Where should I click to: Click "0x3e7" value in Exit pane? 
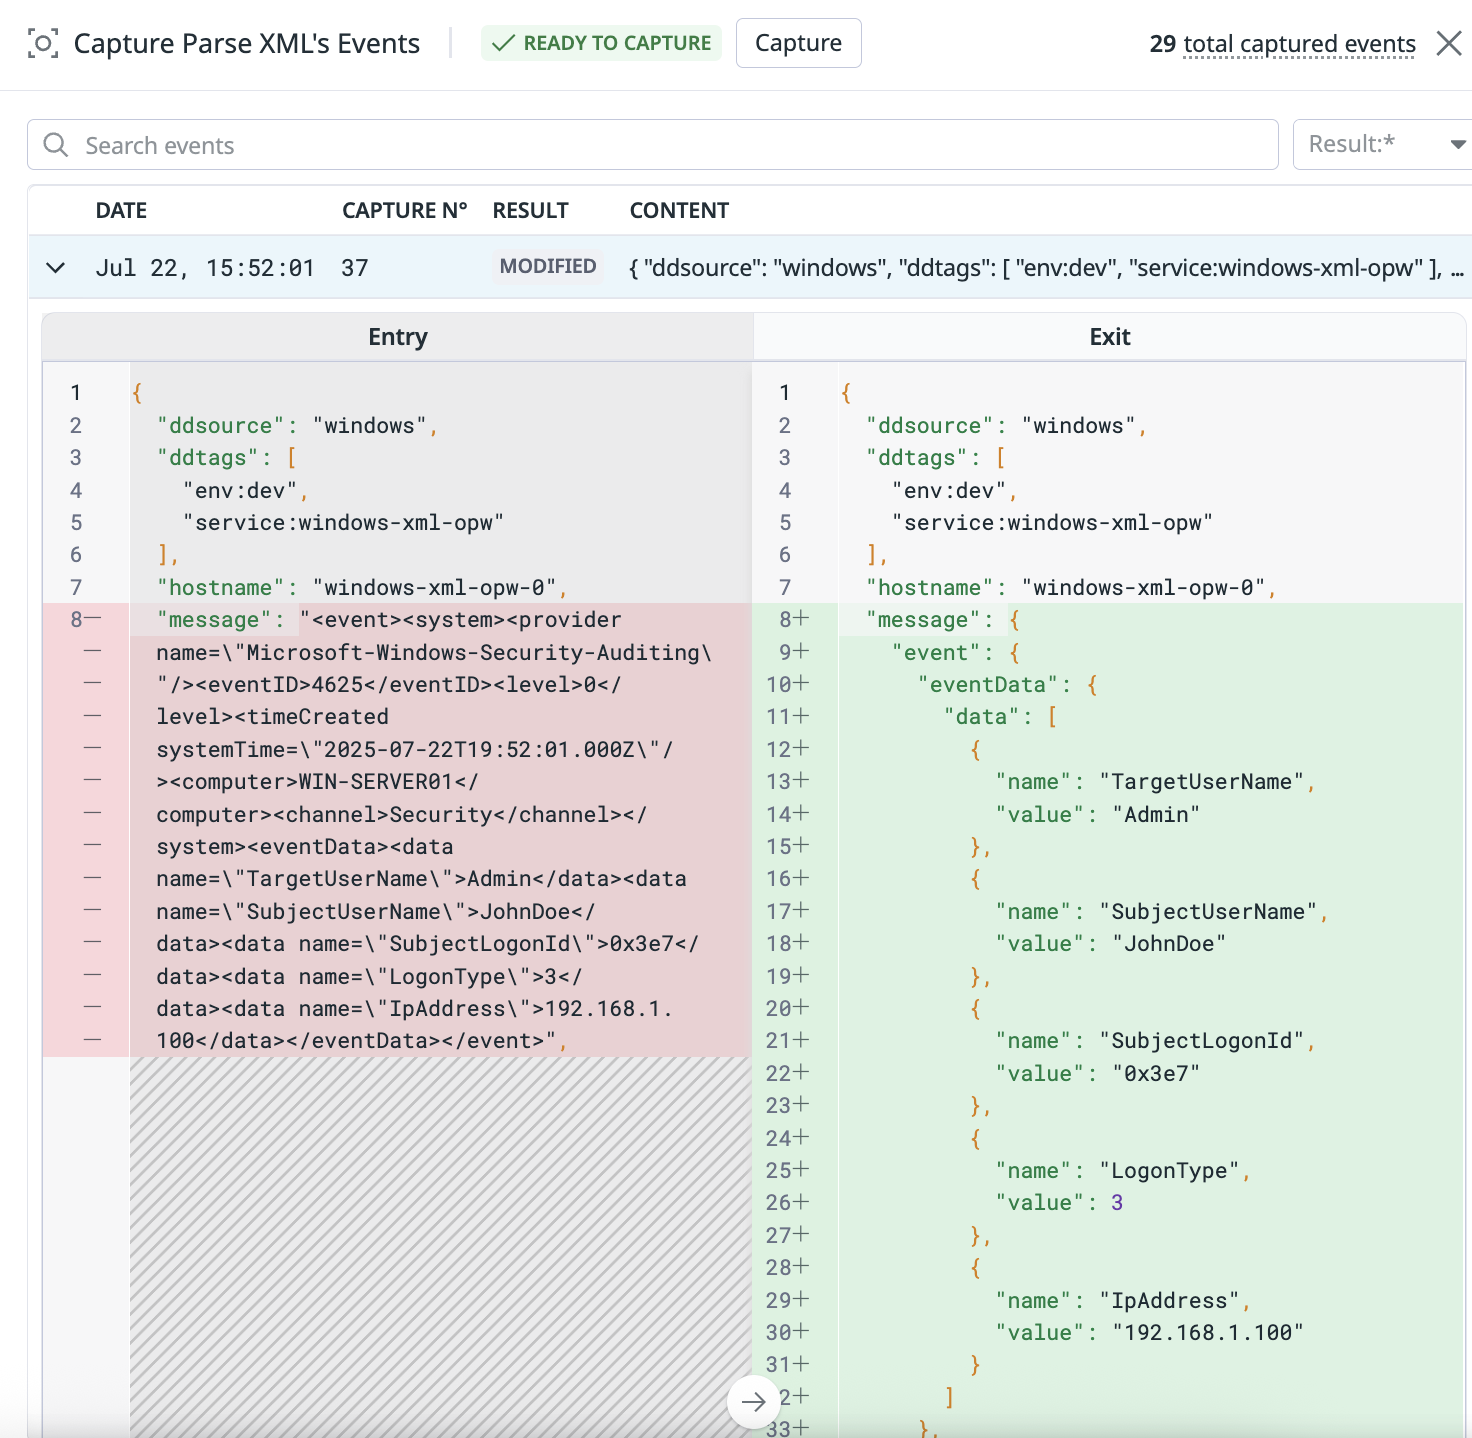pos(1156,1074)
